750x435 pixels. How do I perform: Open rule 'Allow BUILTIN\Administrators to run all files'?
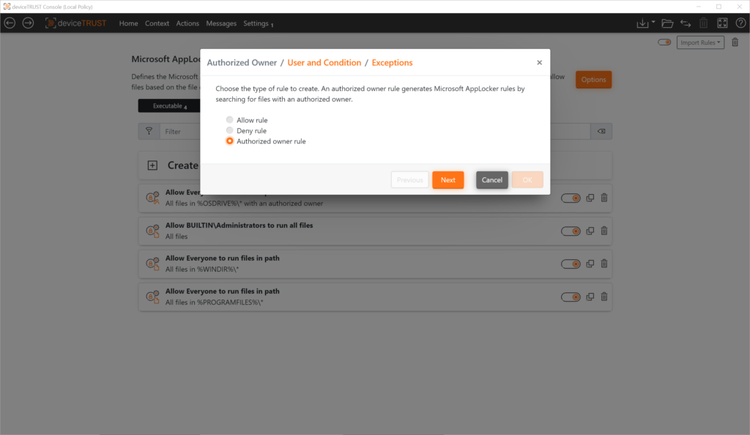point(239,225)
